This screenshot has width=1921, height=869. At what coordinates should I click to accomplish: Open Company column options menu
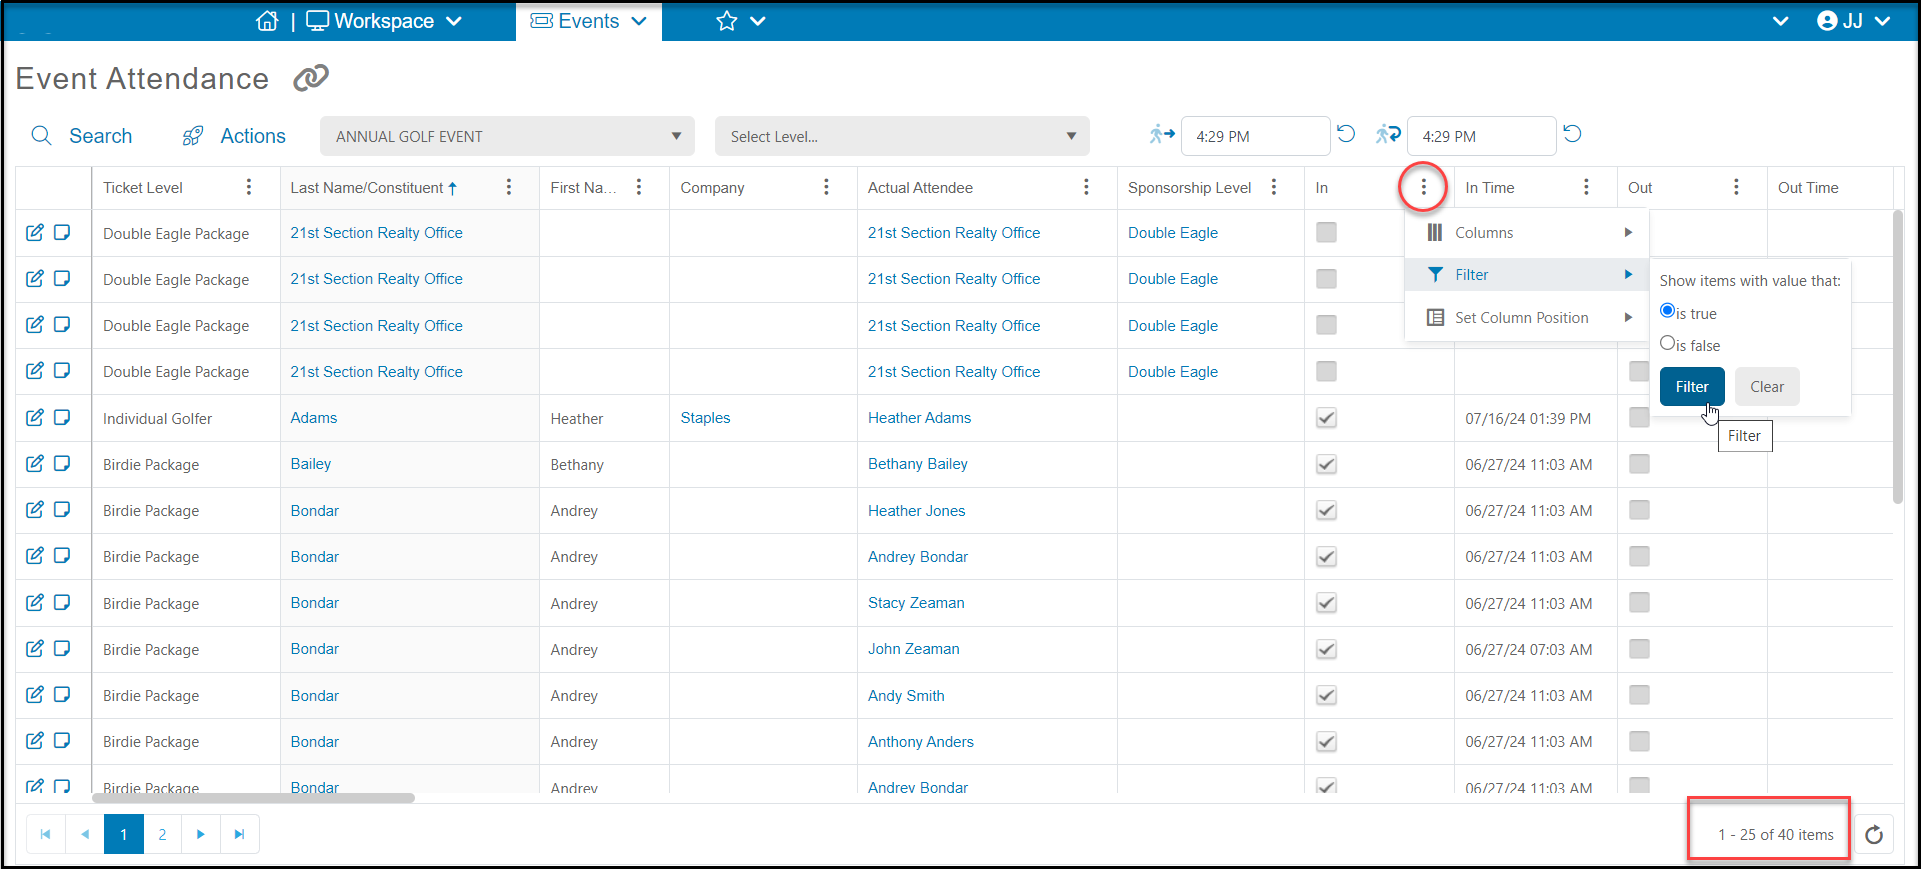point(826,187)
